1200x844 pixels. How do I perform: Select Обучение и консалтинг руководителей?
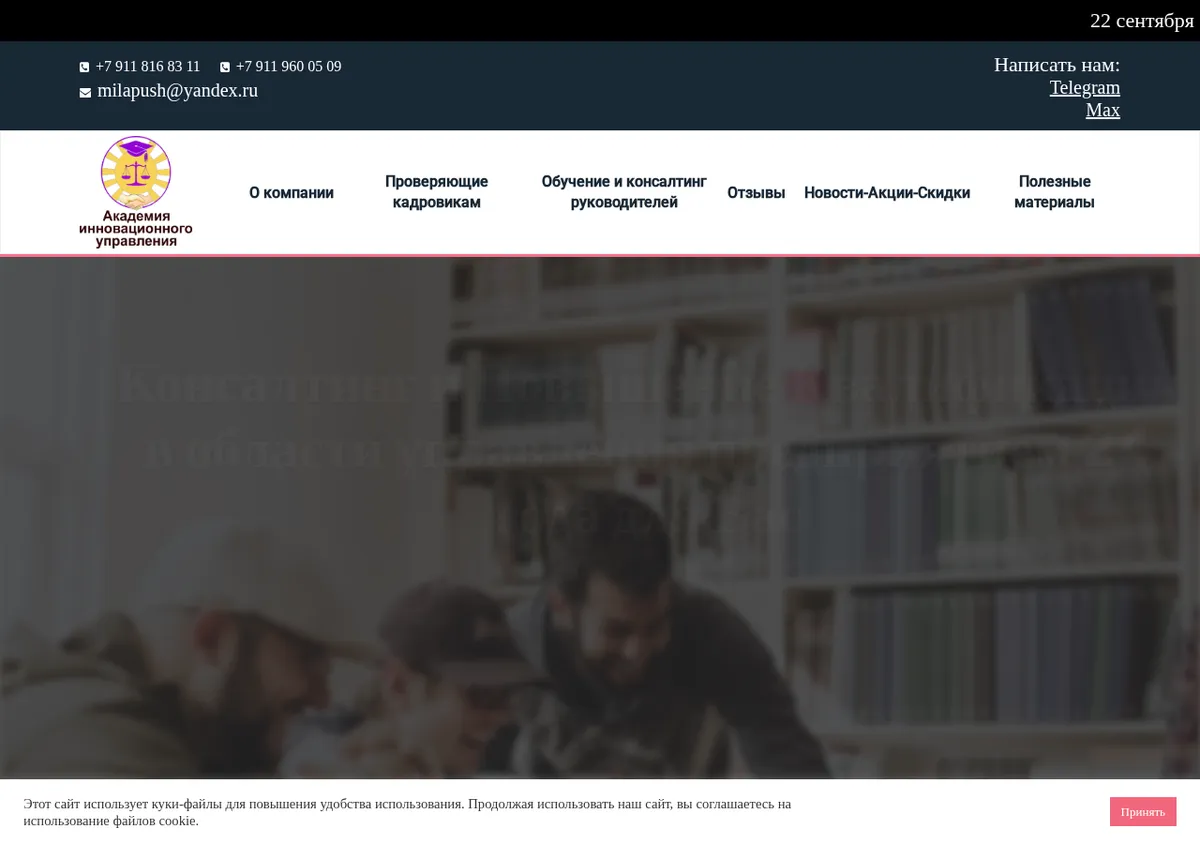(x=624, y=192)
